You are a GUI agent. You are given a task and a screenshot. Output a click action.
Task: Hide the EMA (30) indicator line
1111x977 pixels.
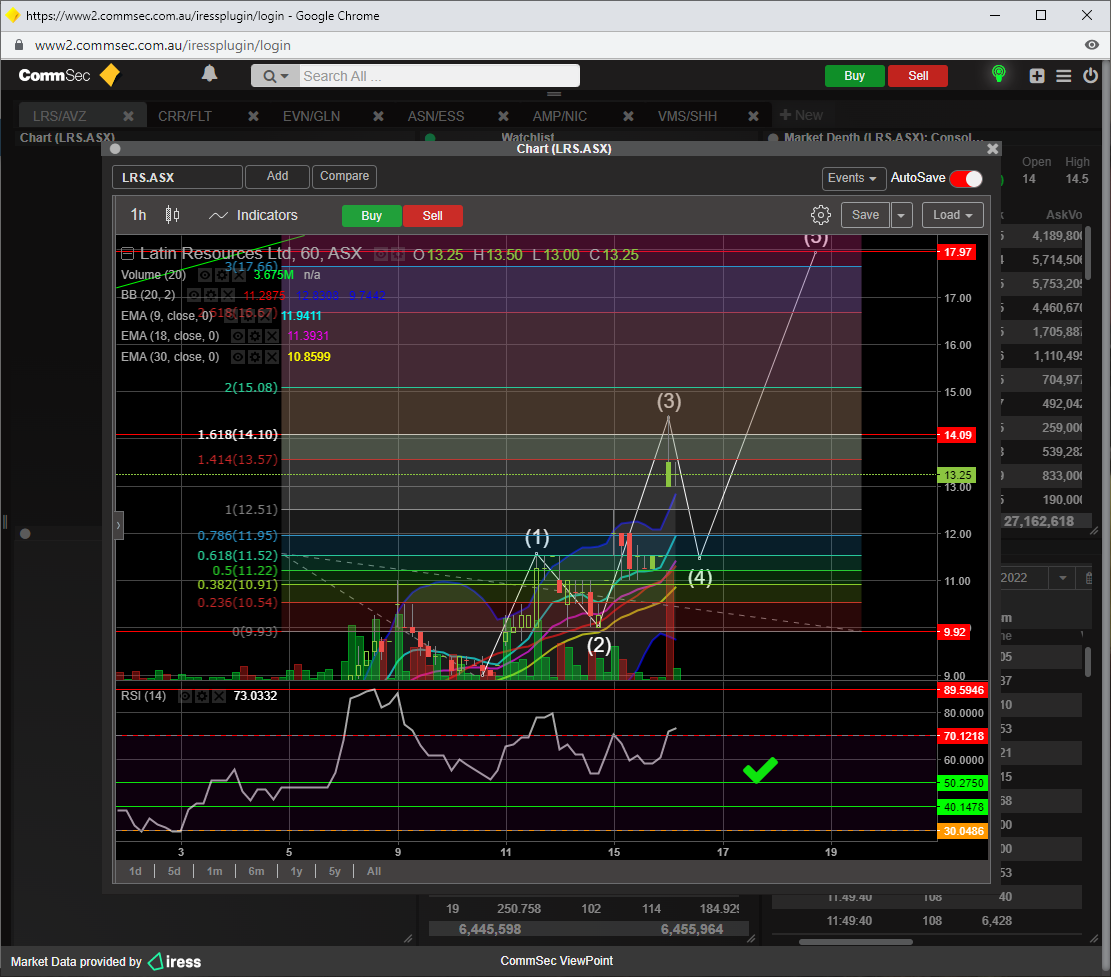tap(239, 357)
